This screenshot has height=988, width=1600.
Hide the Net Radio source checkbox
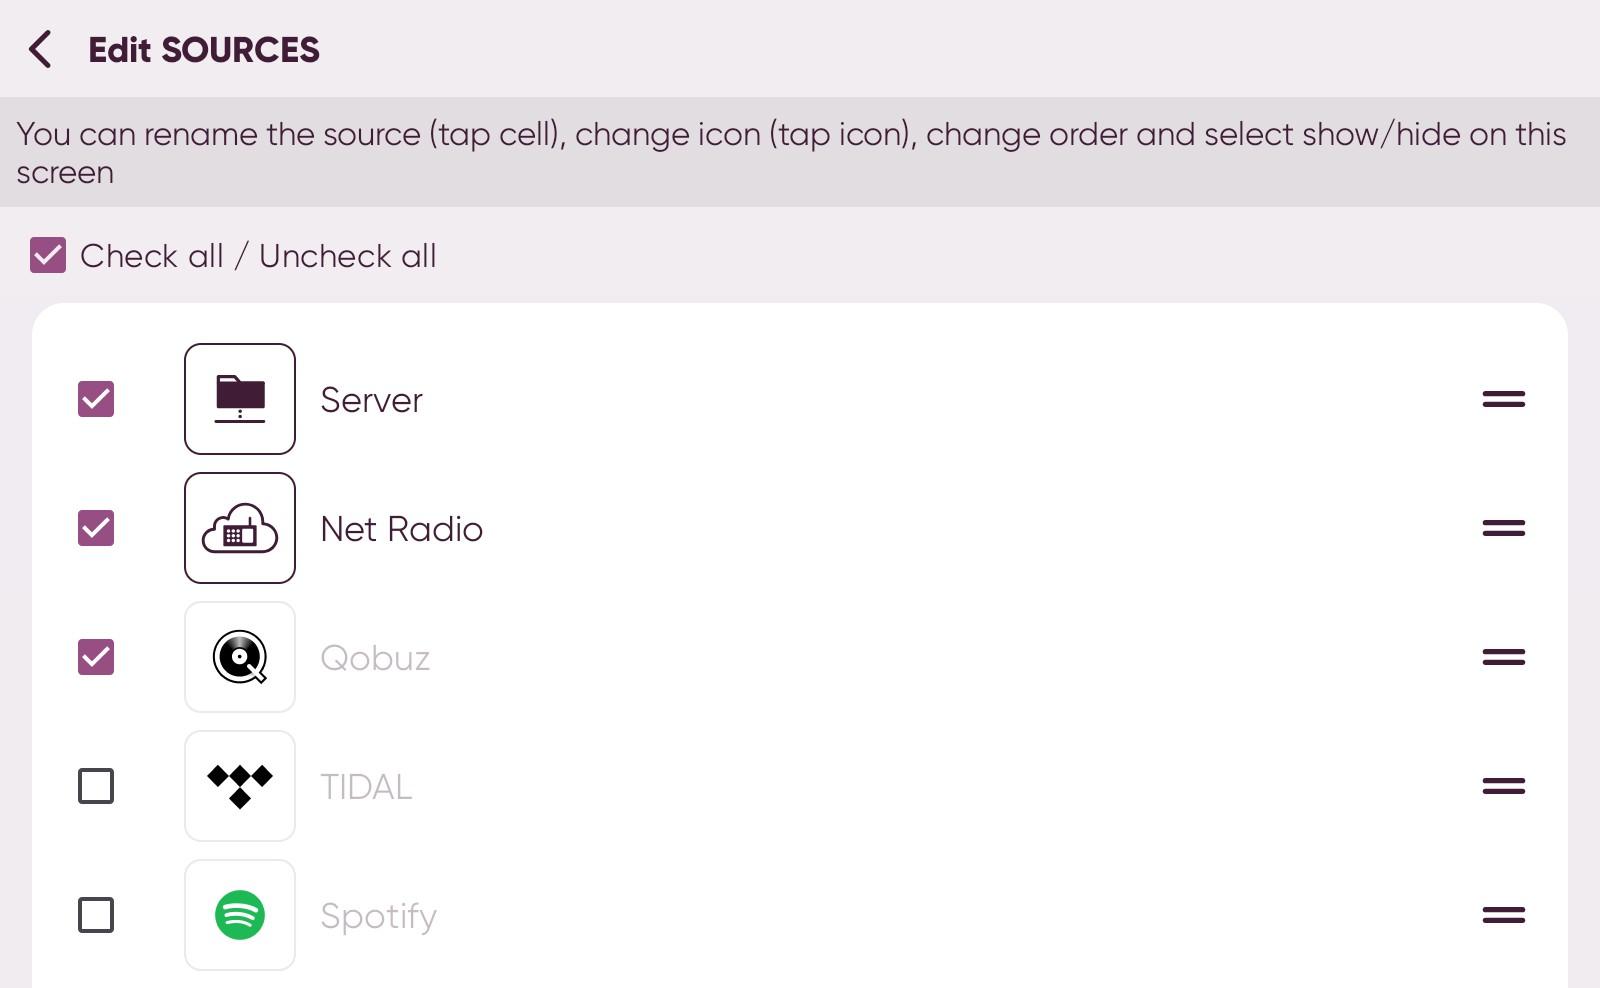click(96, 528)
